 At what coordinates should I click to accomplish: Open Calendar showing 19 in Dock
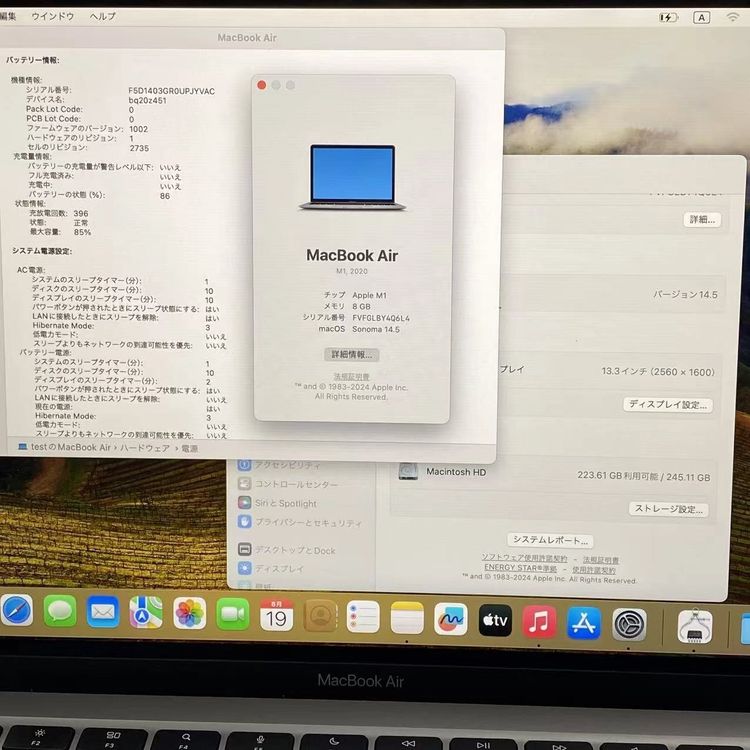tap(276, 615)
